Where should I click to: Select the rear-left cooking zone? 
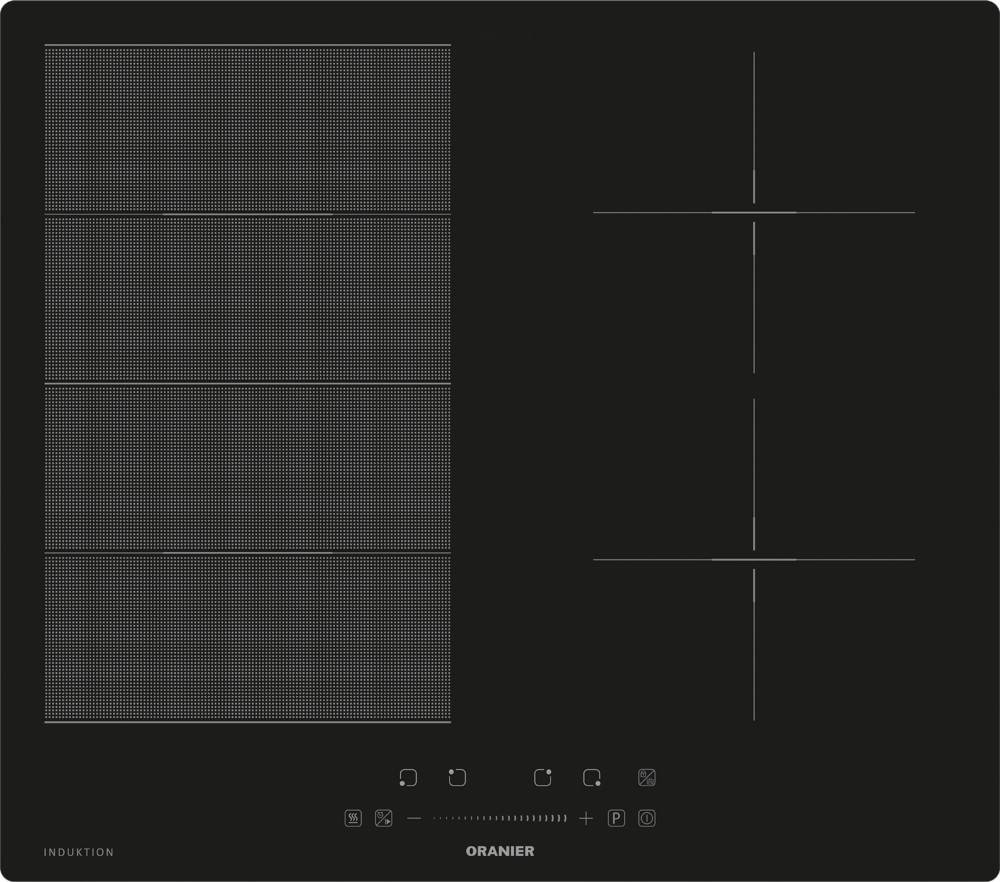457,778
